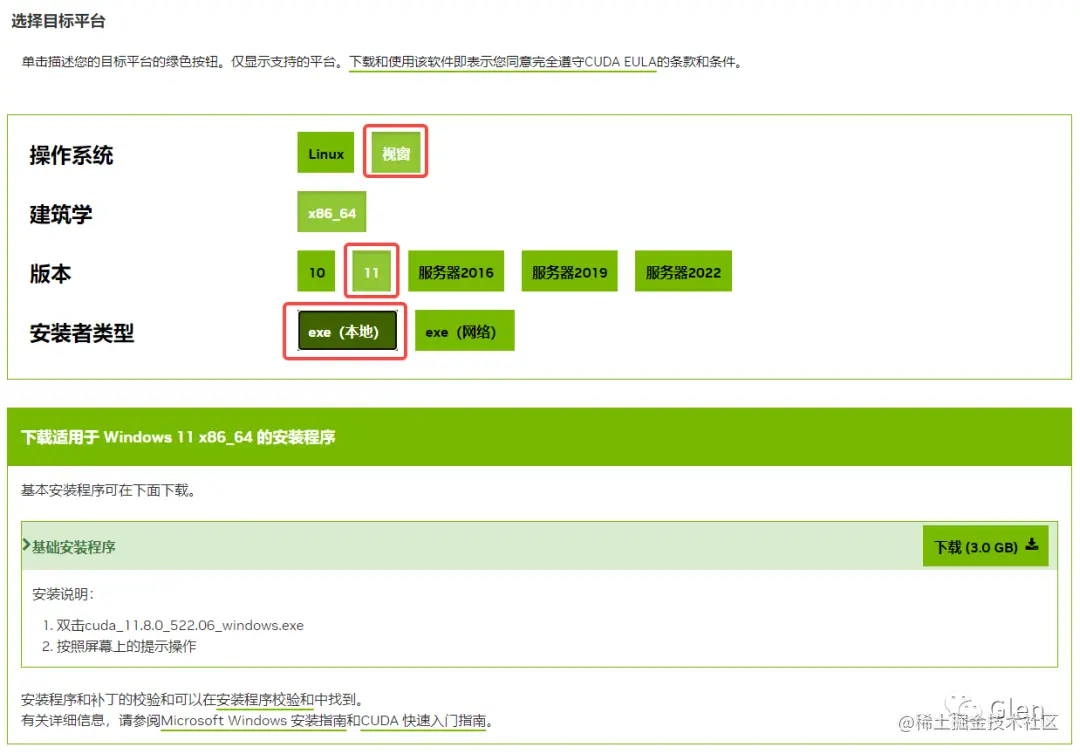Click the text 基本安装程序可在下面下载。
Screen dimensions: 1080x754
click(108, 490)
